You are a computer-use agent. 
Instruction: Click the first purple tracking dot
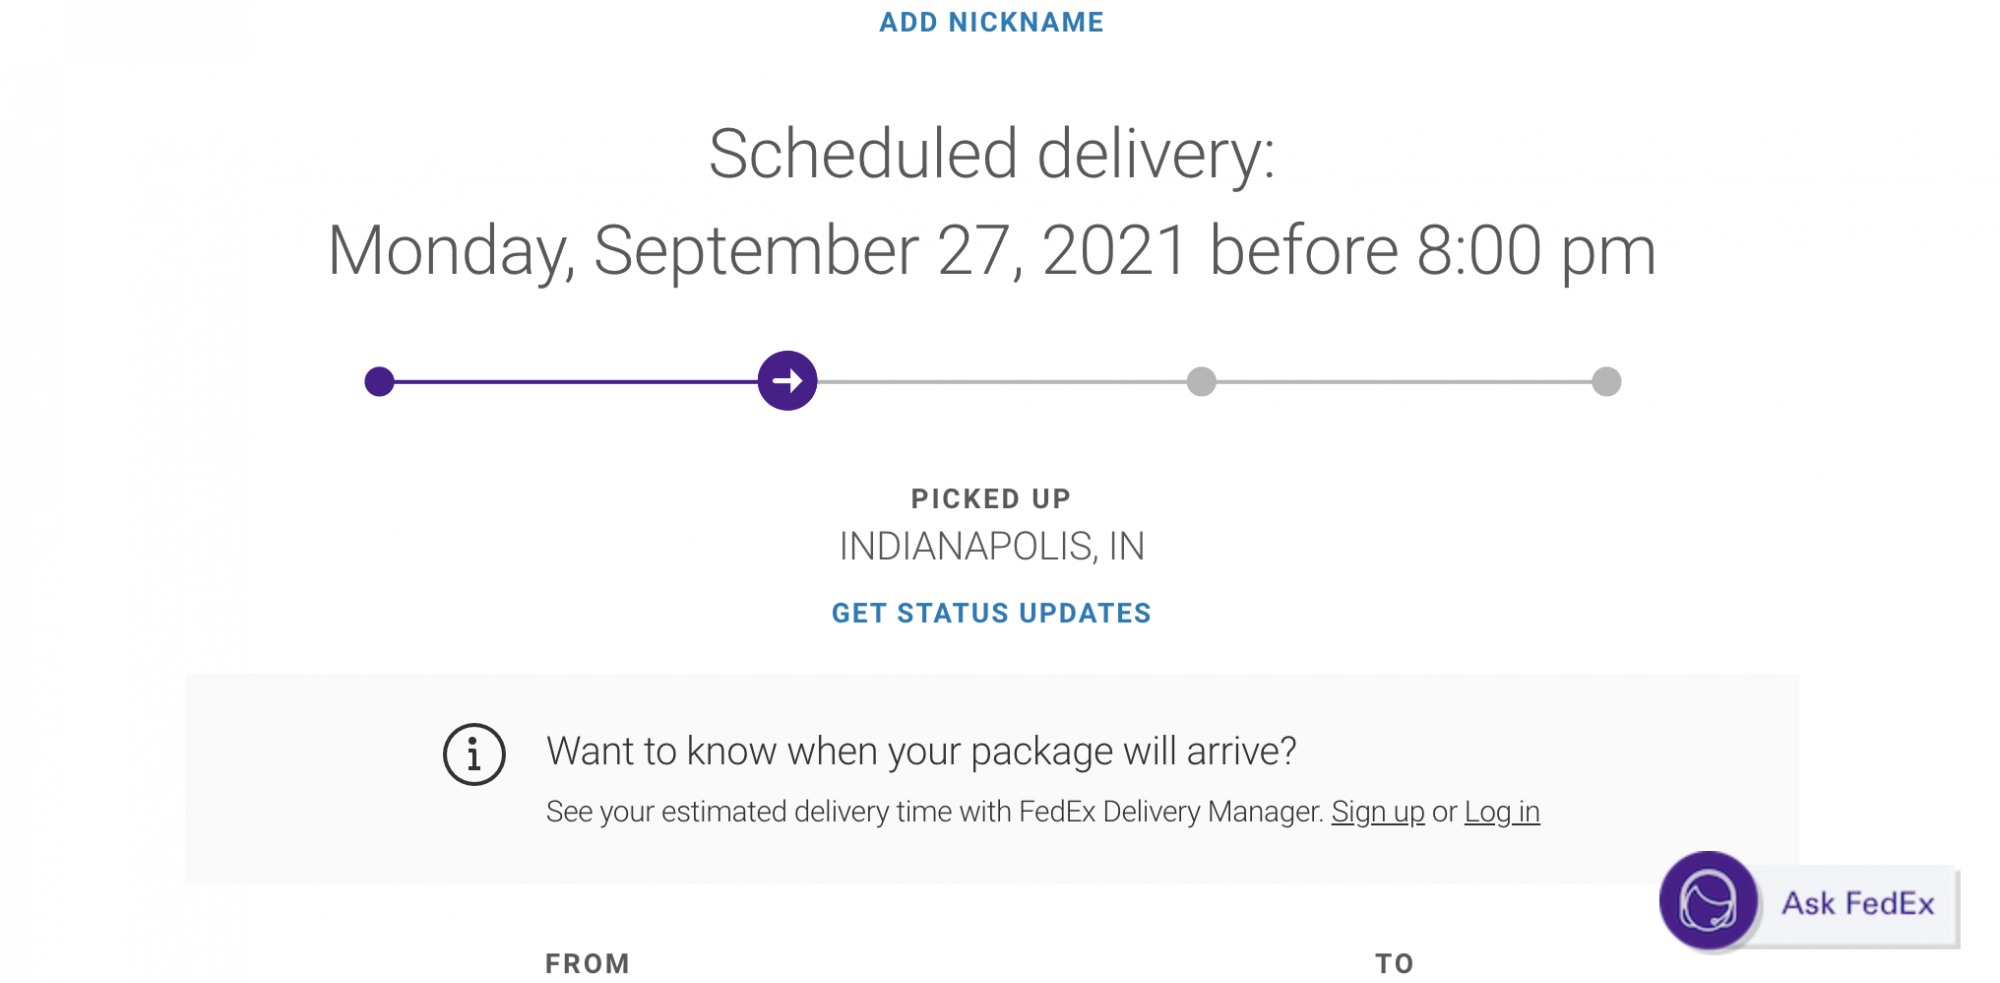click(379, 381)
